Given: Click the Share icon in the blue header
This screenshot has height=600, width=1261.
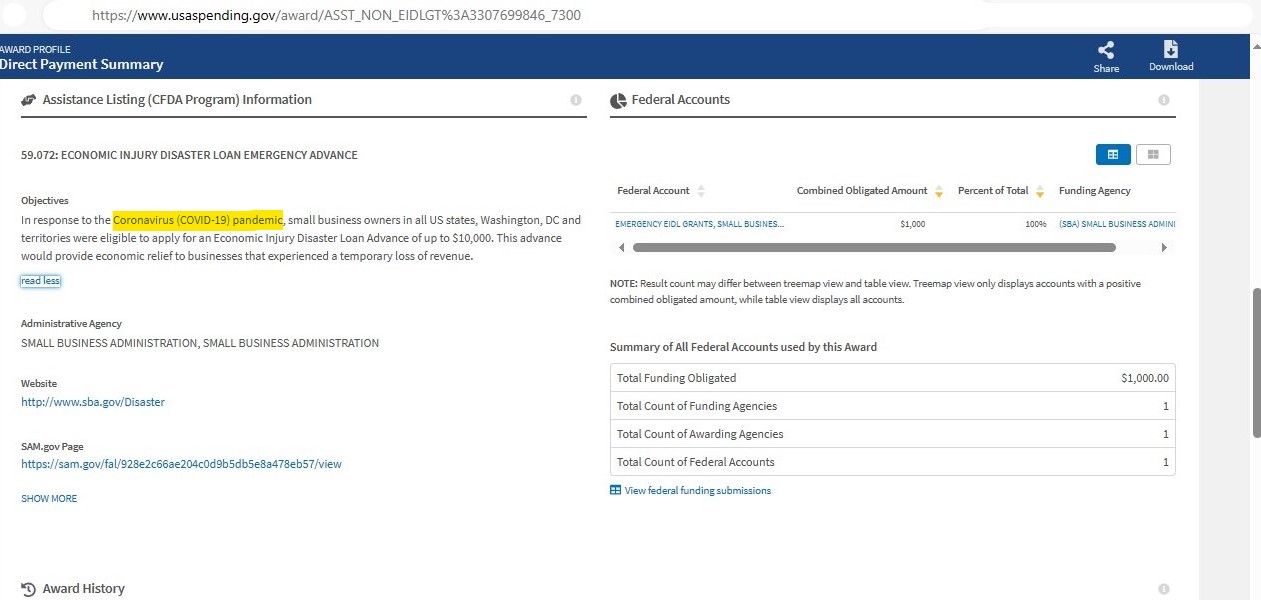Looking at the screenshot, I should point(1106,50).
